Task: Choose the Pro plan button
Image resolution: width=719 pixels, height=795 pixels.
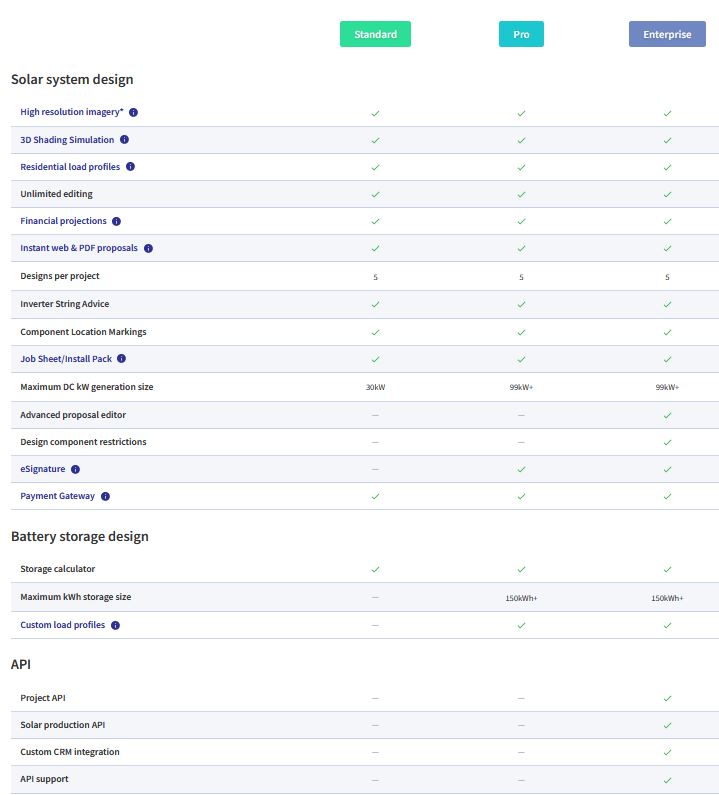Action: pyautogui.click(x=521, y=34)
